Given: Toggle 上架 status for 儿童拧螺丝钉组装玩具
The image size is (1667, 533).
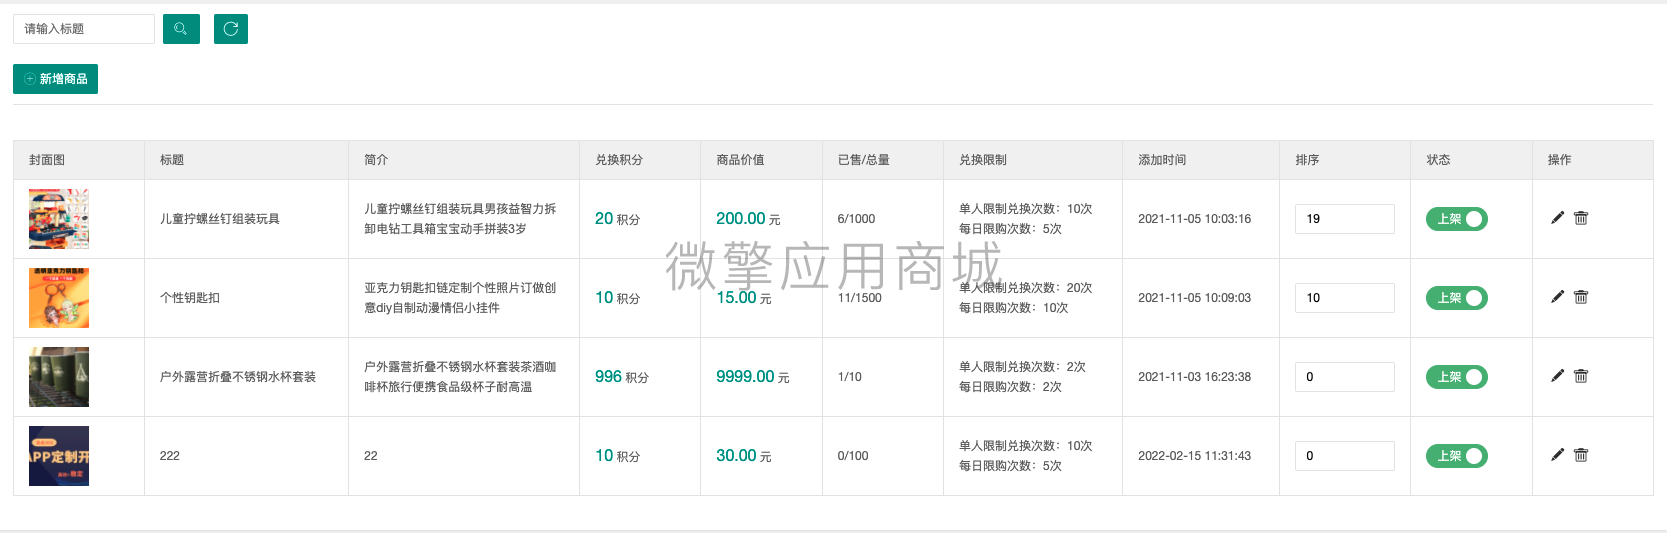Looking at the screenshot, I should (x=1457, y=219).
